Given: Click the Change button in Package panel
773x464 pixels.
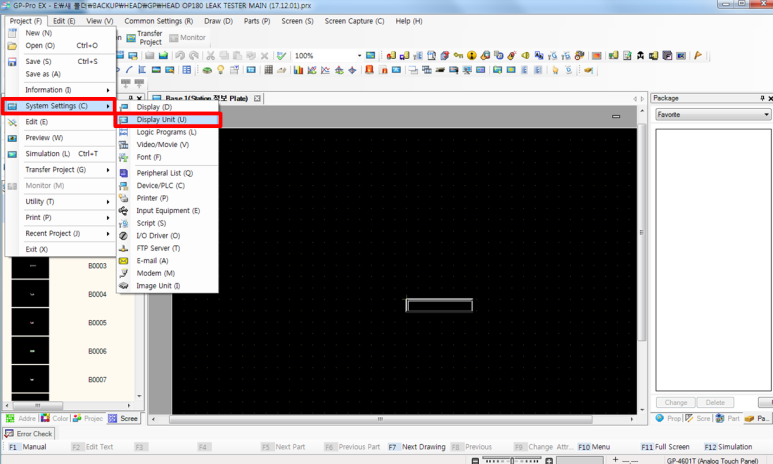Looking at the screenshot, I should tap(675, 402).
